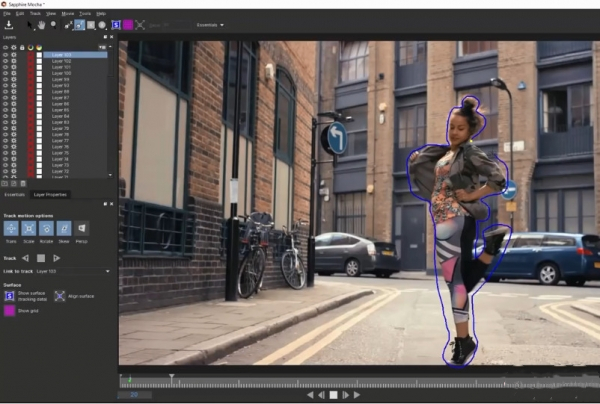The width and height of the screenshot is (600, 404).
Task: Click the Show grid magenta swatch
Action: [10, 311]
